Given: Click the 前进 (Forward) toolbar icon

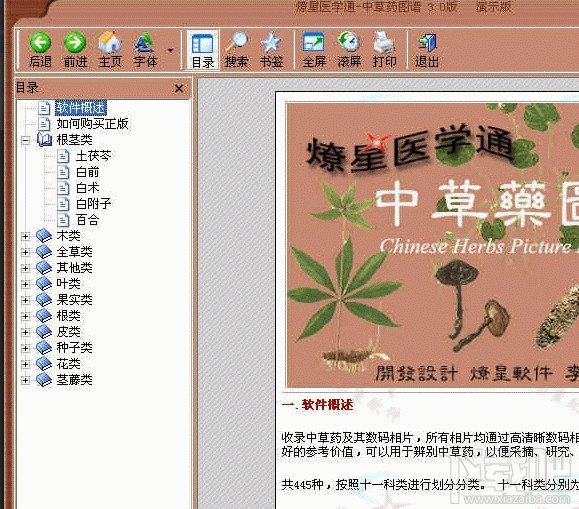Looking at the screenshot, I should tap(75, 49).
